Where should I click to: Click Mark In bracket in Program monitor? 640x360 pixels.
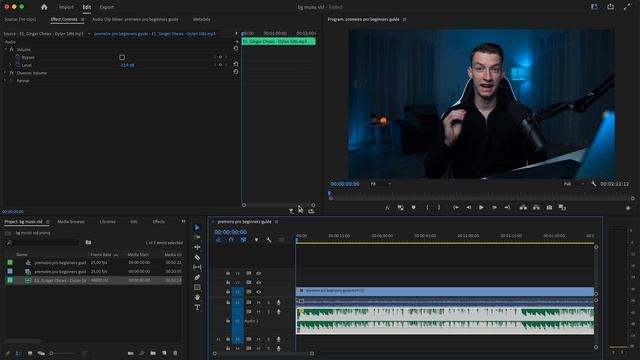click(427, 208)
